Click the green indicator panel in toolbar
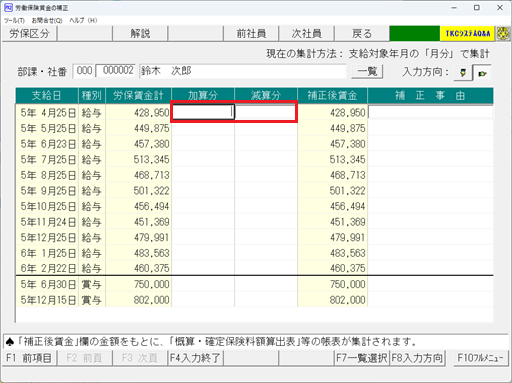This screenshot has height=383, width=512. pyautogui.click(x=414, y=34)
